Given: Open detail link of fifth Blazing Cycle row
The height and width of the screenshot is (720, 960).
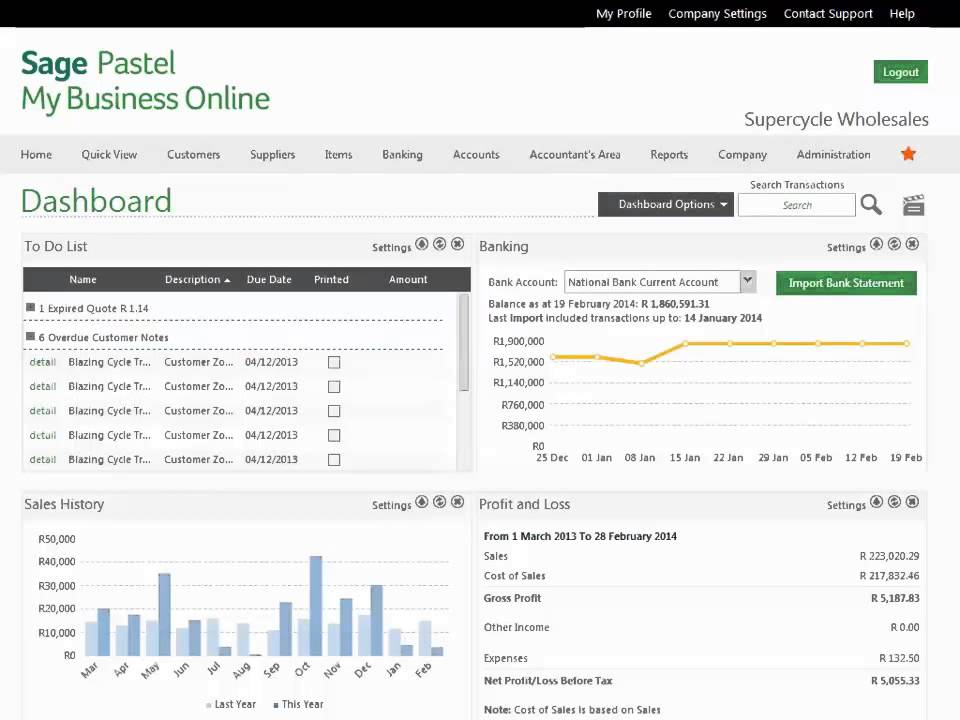Looking at the screenshot, I should pos(43,459).
